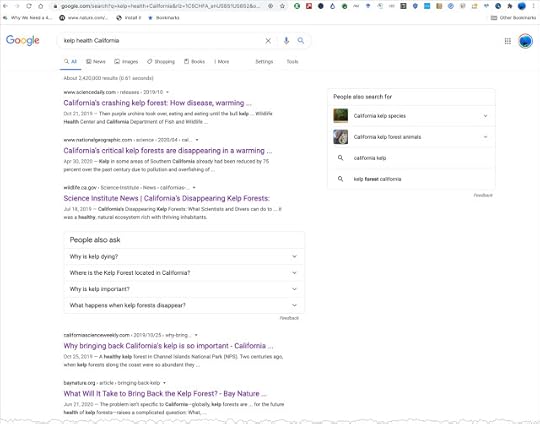The width and height of the screenshot is (540, 424).
Task: Click the search field containing "kelp health California"
Action: pos(162,41)
